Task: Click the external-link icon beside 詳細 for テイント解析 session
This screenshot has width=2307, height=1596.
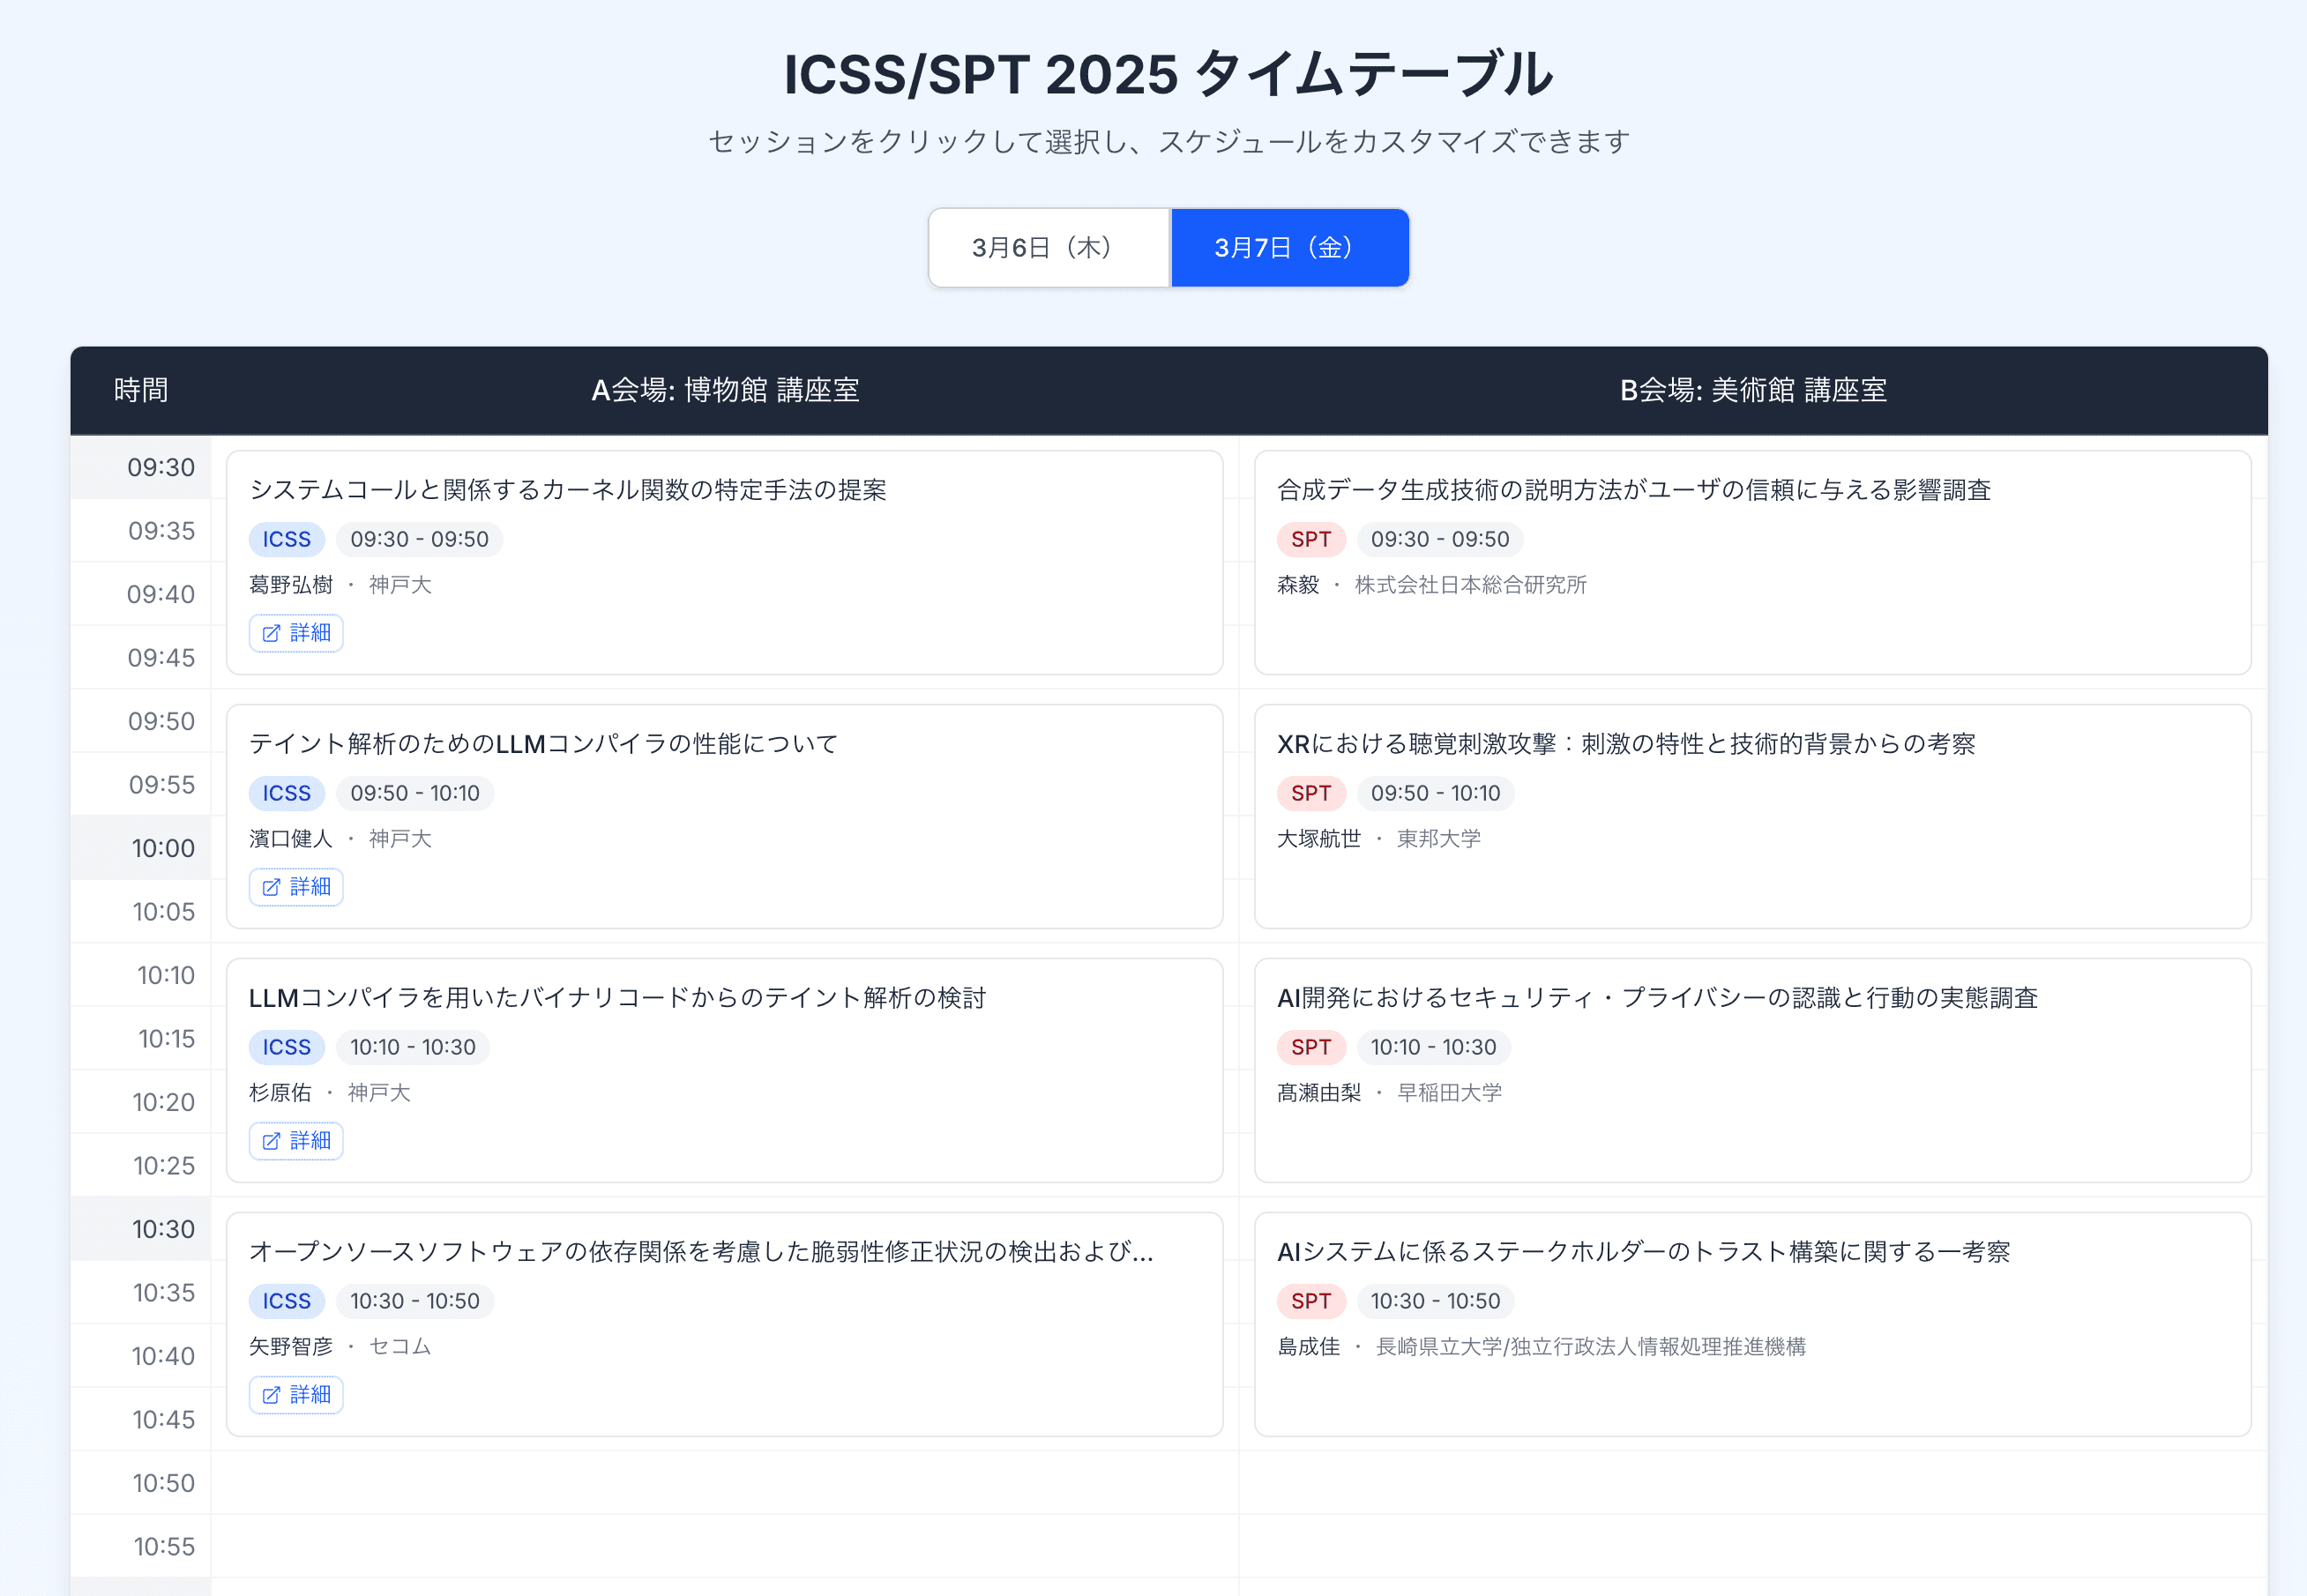Action: (270, 886)
